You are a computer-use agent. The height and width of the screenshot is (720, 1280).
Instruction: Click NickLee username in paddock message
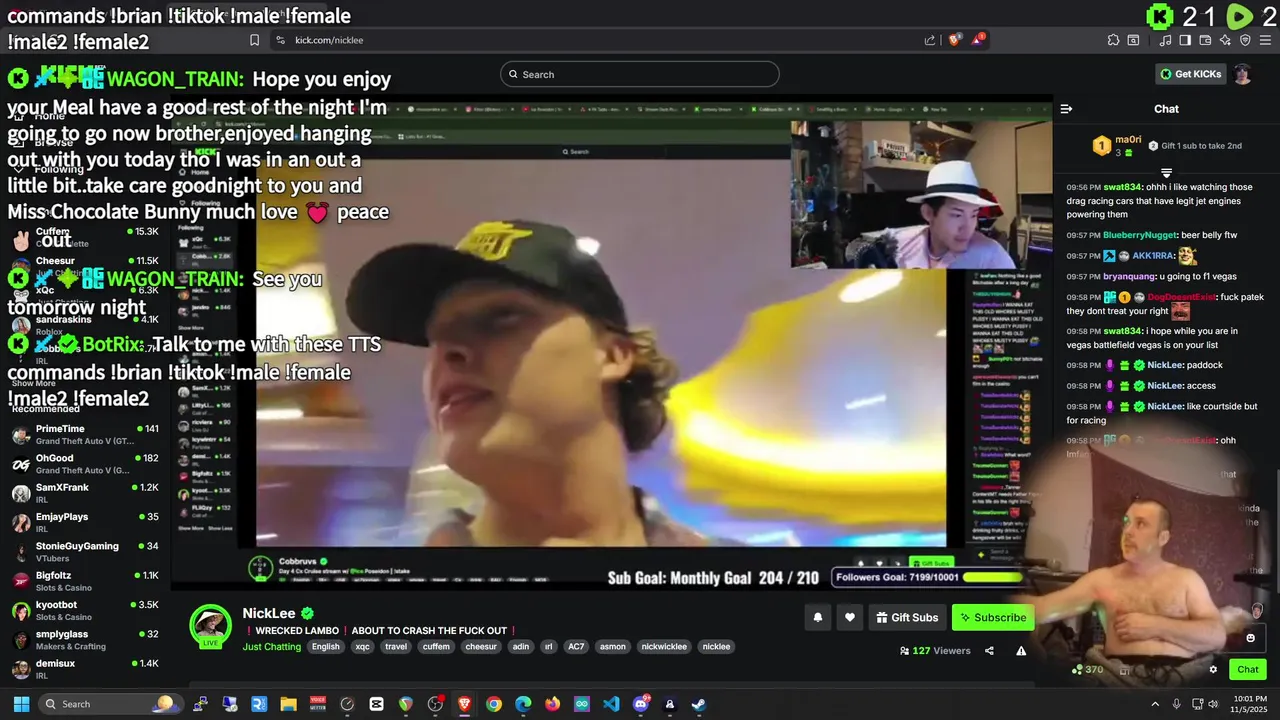pos(1164,365)
